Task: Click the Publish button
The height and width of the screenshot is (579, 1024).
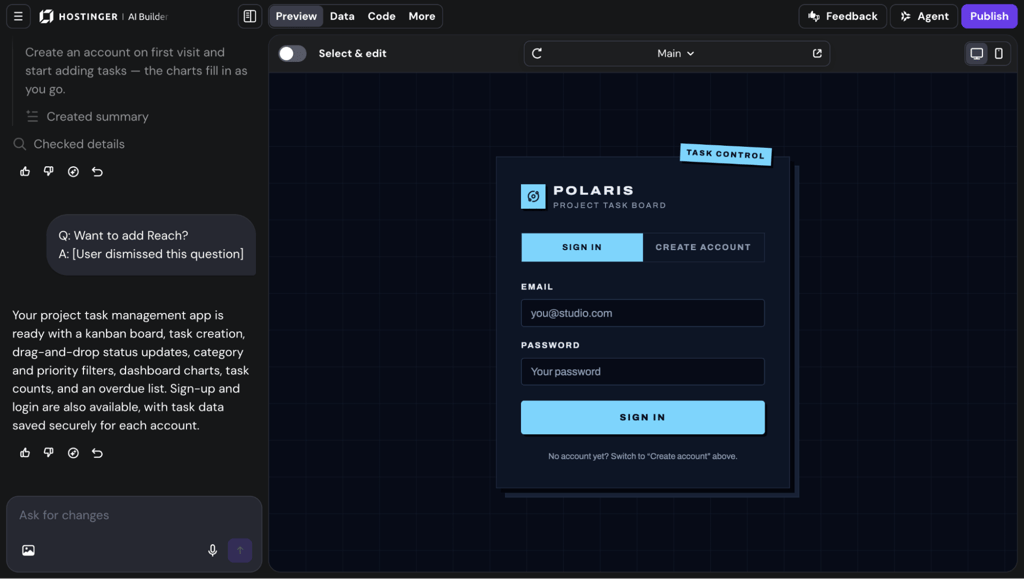Action: (x=989, y=16)
